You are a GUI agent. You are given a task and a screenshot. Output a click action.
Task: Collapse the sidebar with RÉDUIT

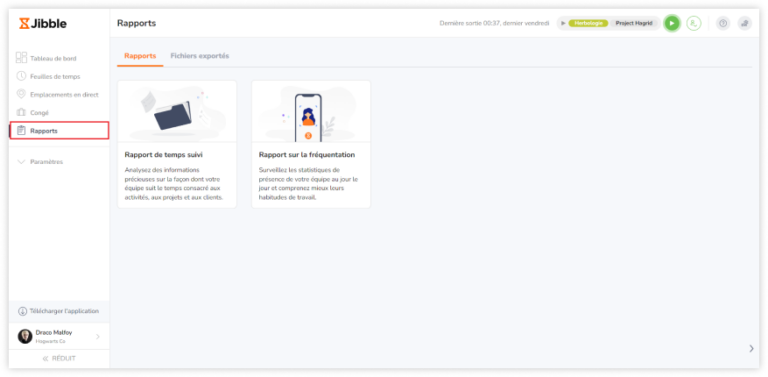click(59, 358)
